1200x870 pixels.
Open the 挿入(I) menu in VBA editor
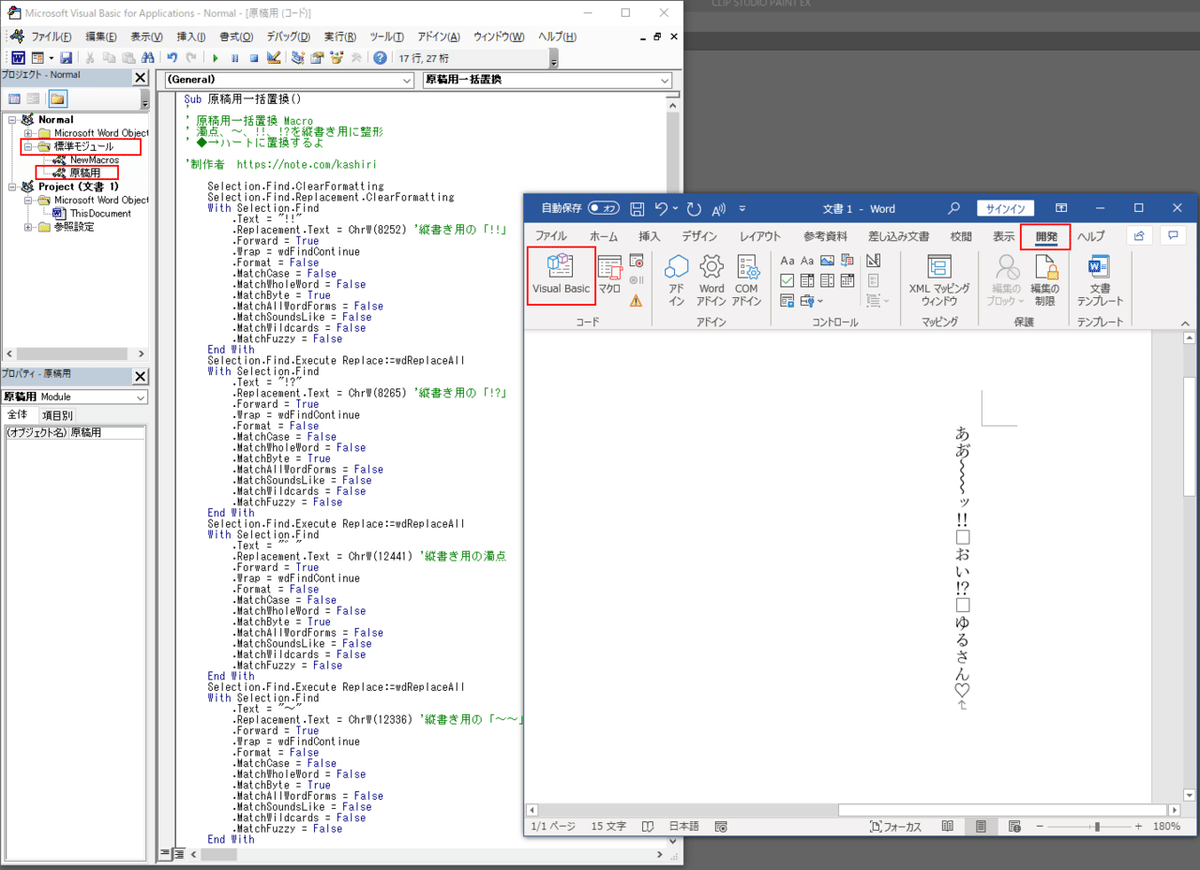click(x=191, y=37)
